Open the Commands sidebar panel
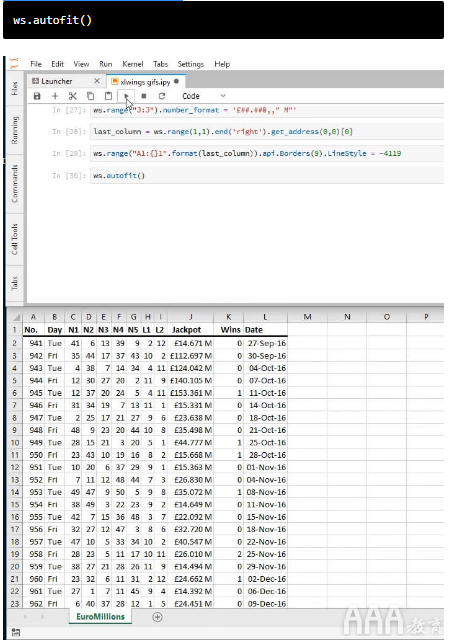The height and width of the screenshot is (641, 453). point(15,184)
